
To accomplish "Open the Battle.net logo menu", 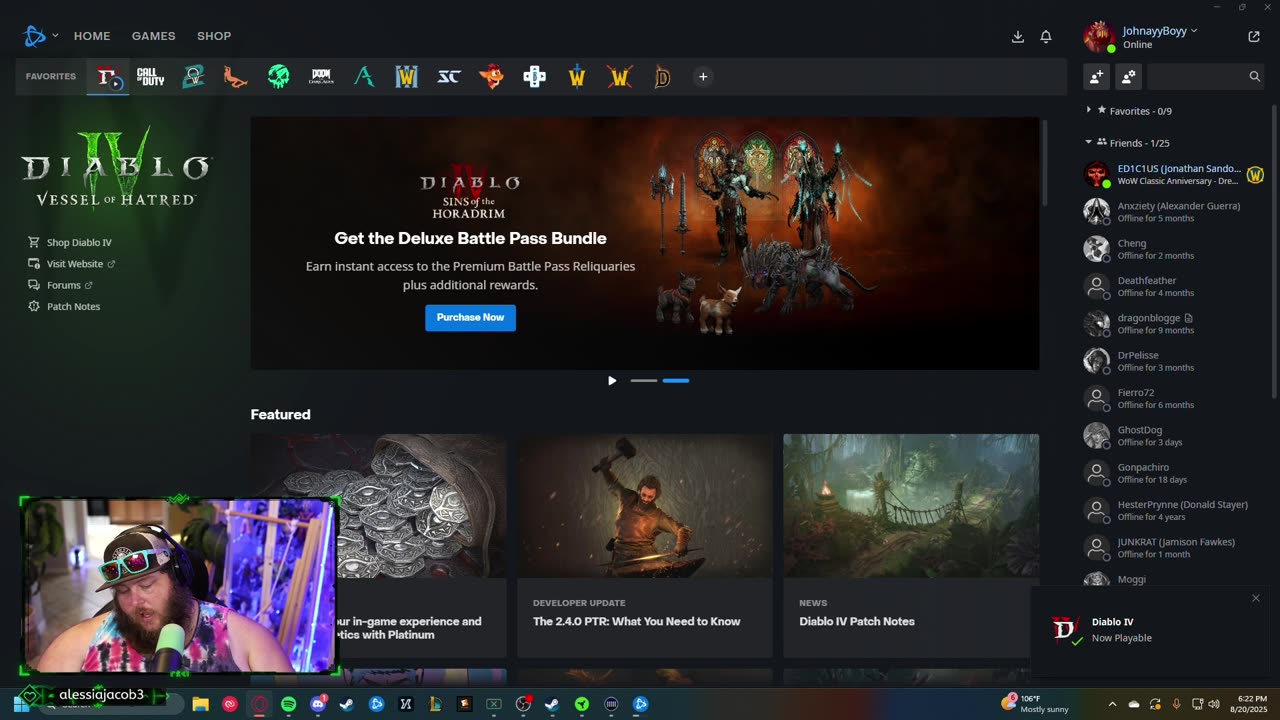I will 40,36.
